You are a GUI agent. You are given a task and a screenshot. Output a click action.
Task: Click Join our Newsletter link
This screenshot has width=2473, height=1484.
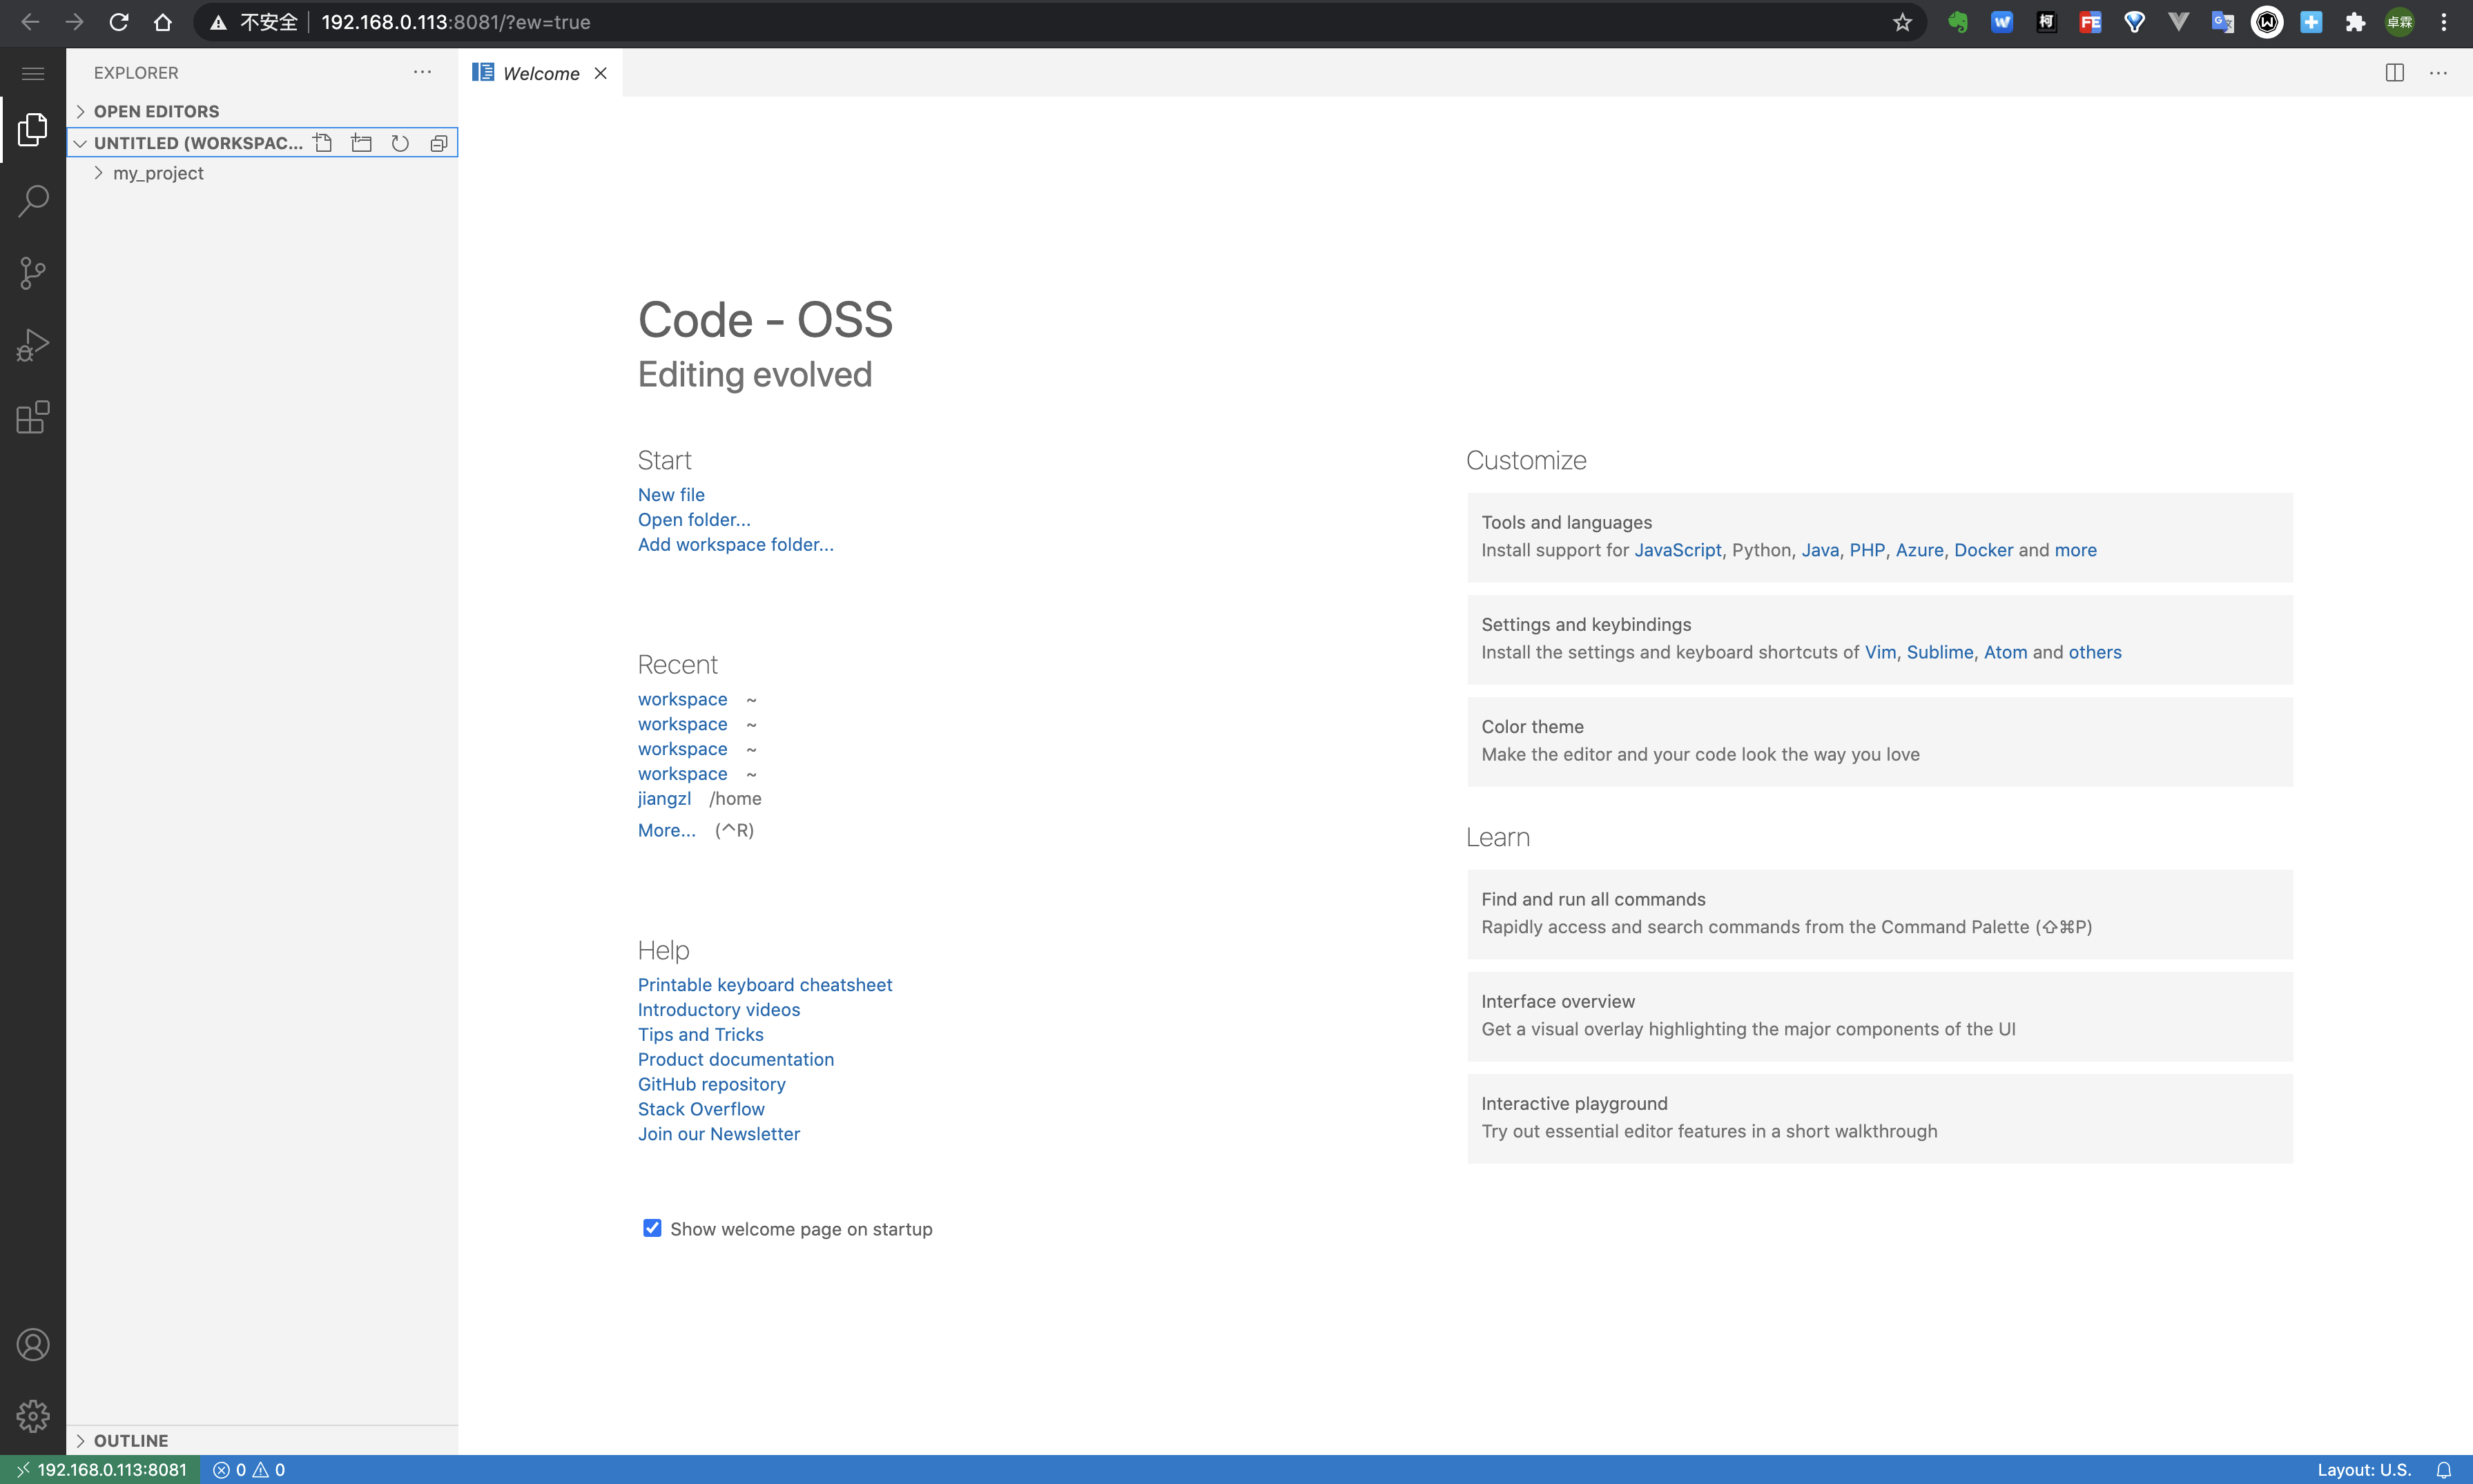(718, 1134)
